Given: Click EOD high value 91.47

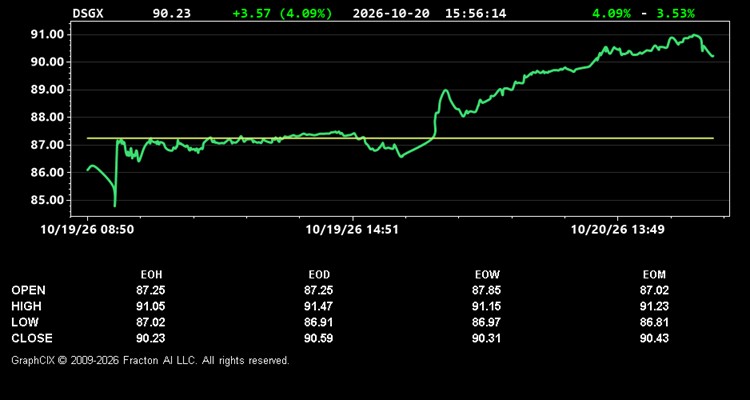Looking at the screenshot, I should 319,306.
